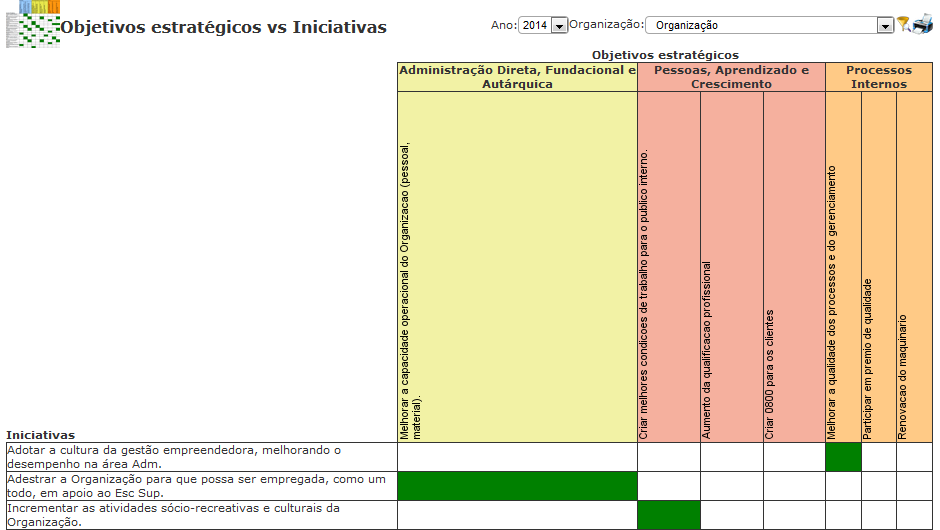Open the Ano 2014 year dropdown
This screenshot has width=940, height=530.
543,25
